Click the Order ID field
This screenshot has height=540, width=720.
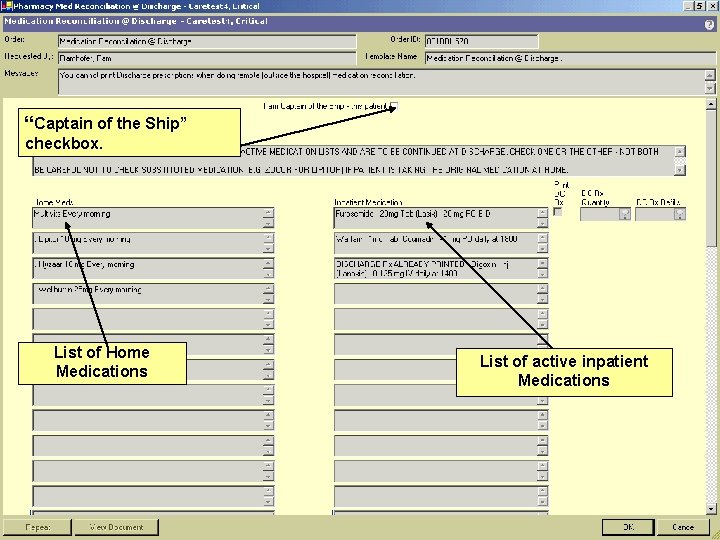481,41
